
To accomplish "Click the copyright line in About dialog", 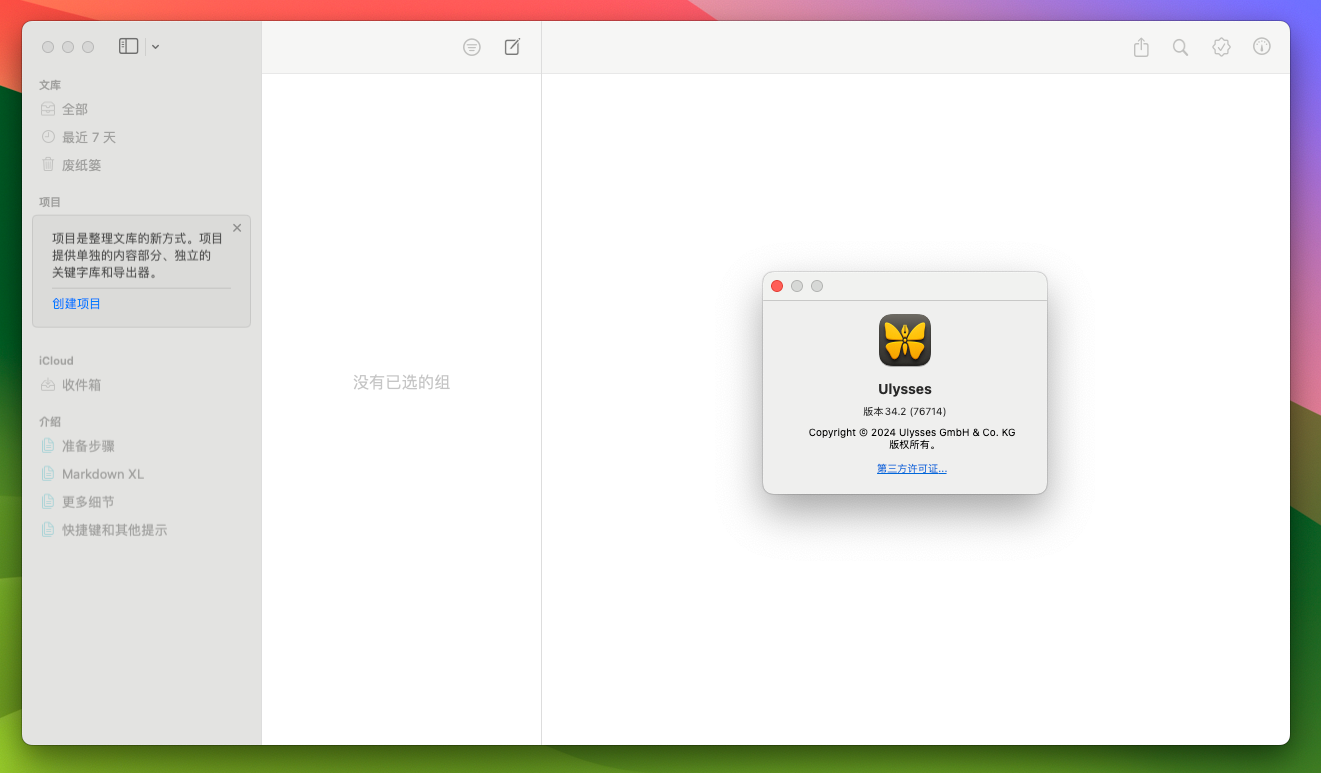I will pyautogui.click(x=911, y=433).
